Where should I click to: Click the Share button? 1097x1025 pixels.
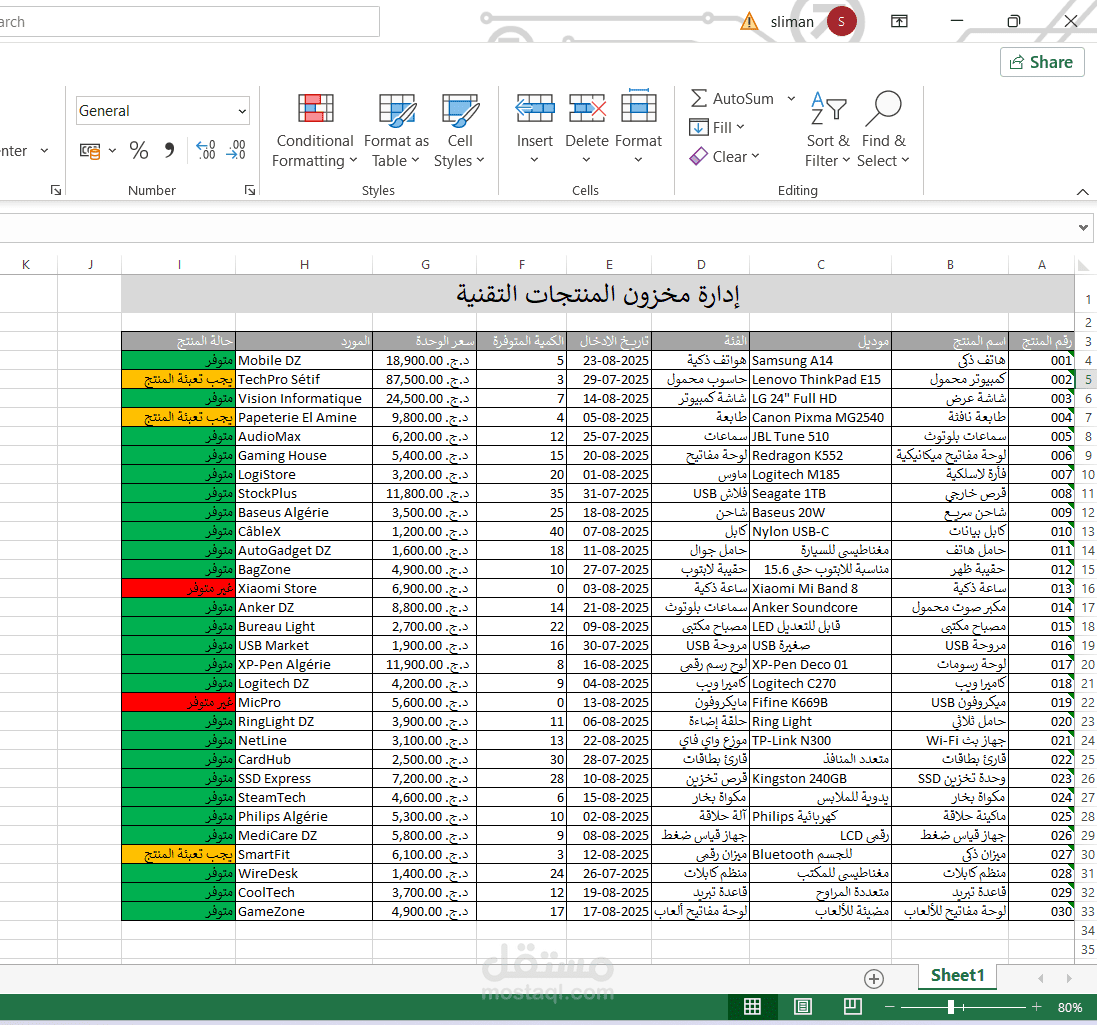tap(1042, 62)
